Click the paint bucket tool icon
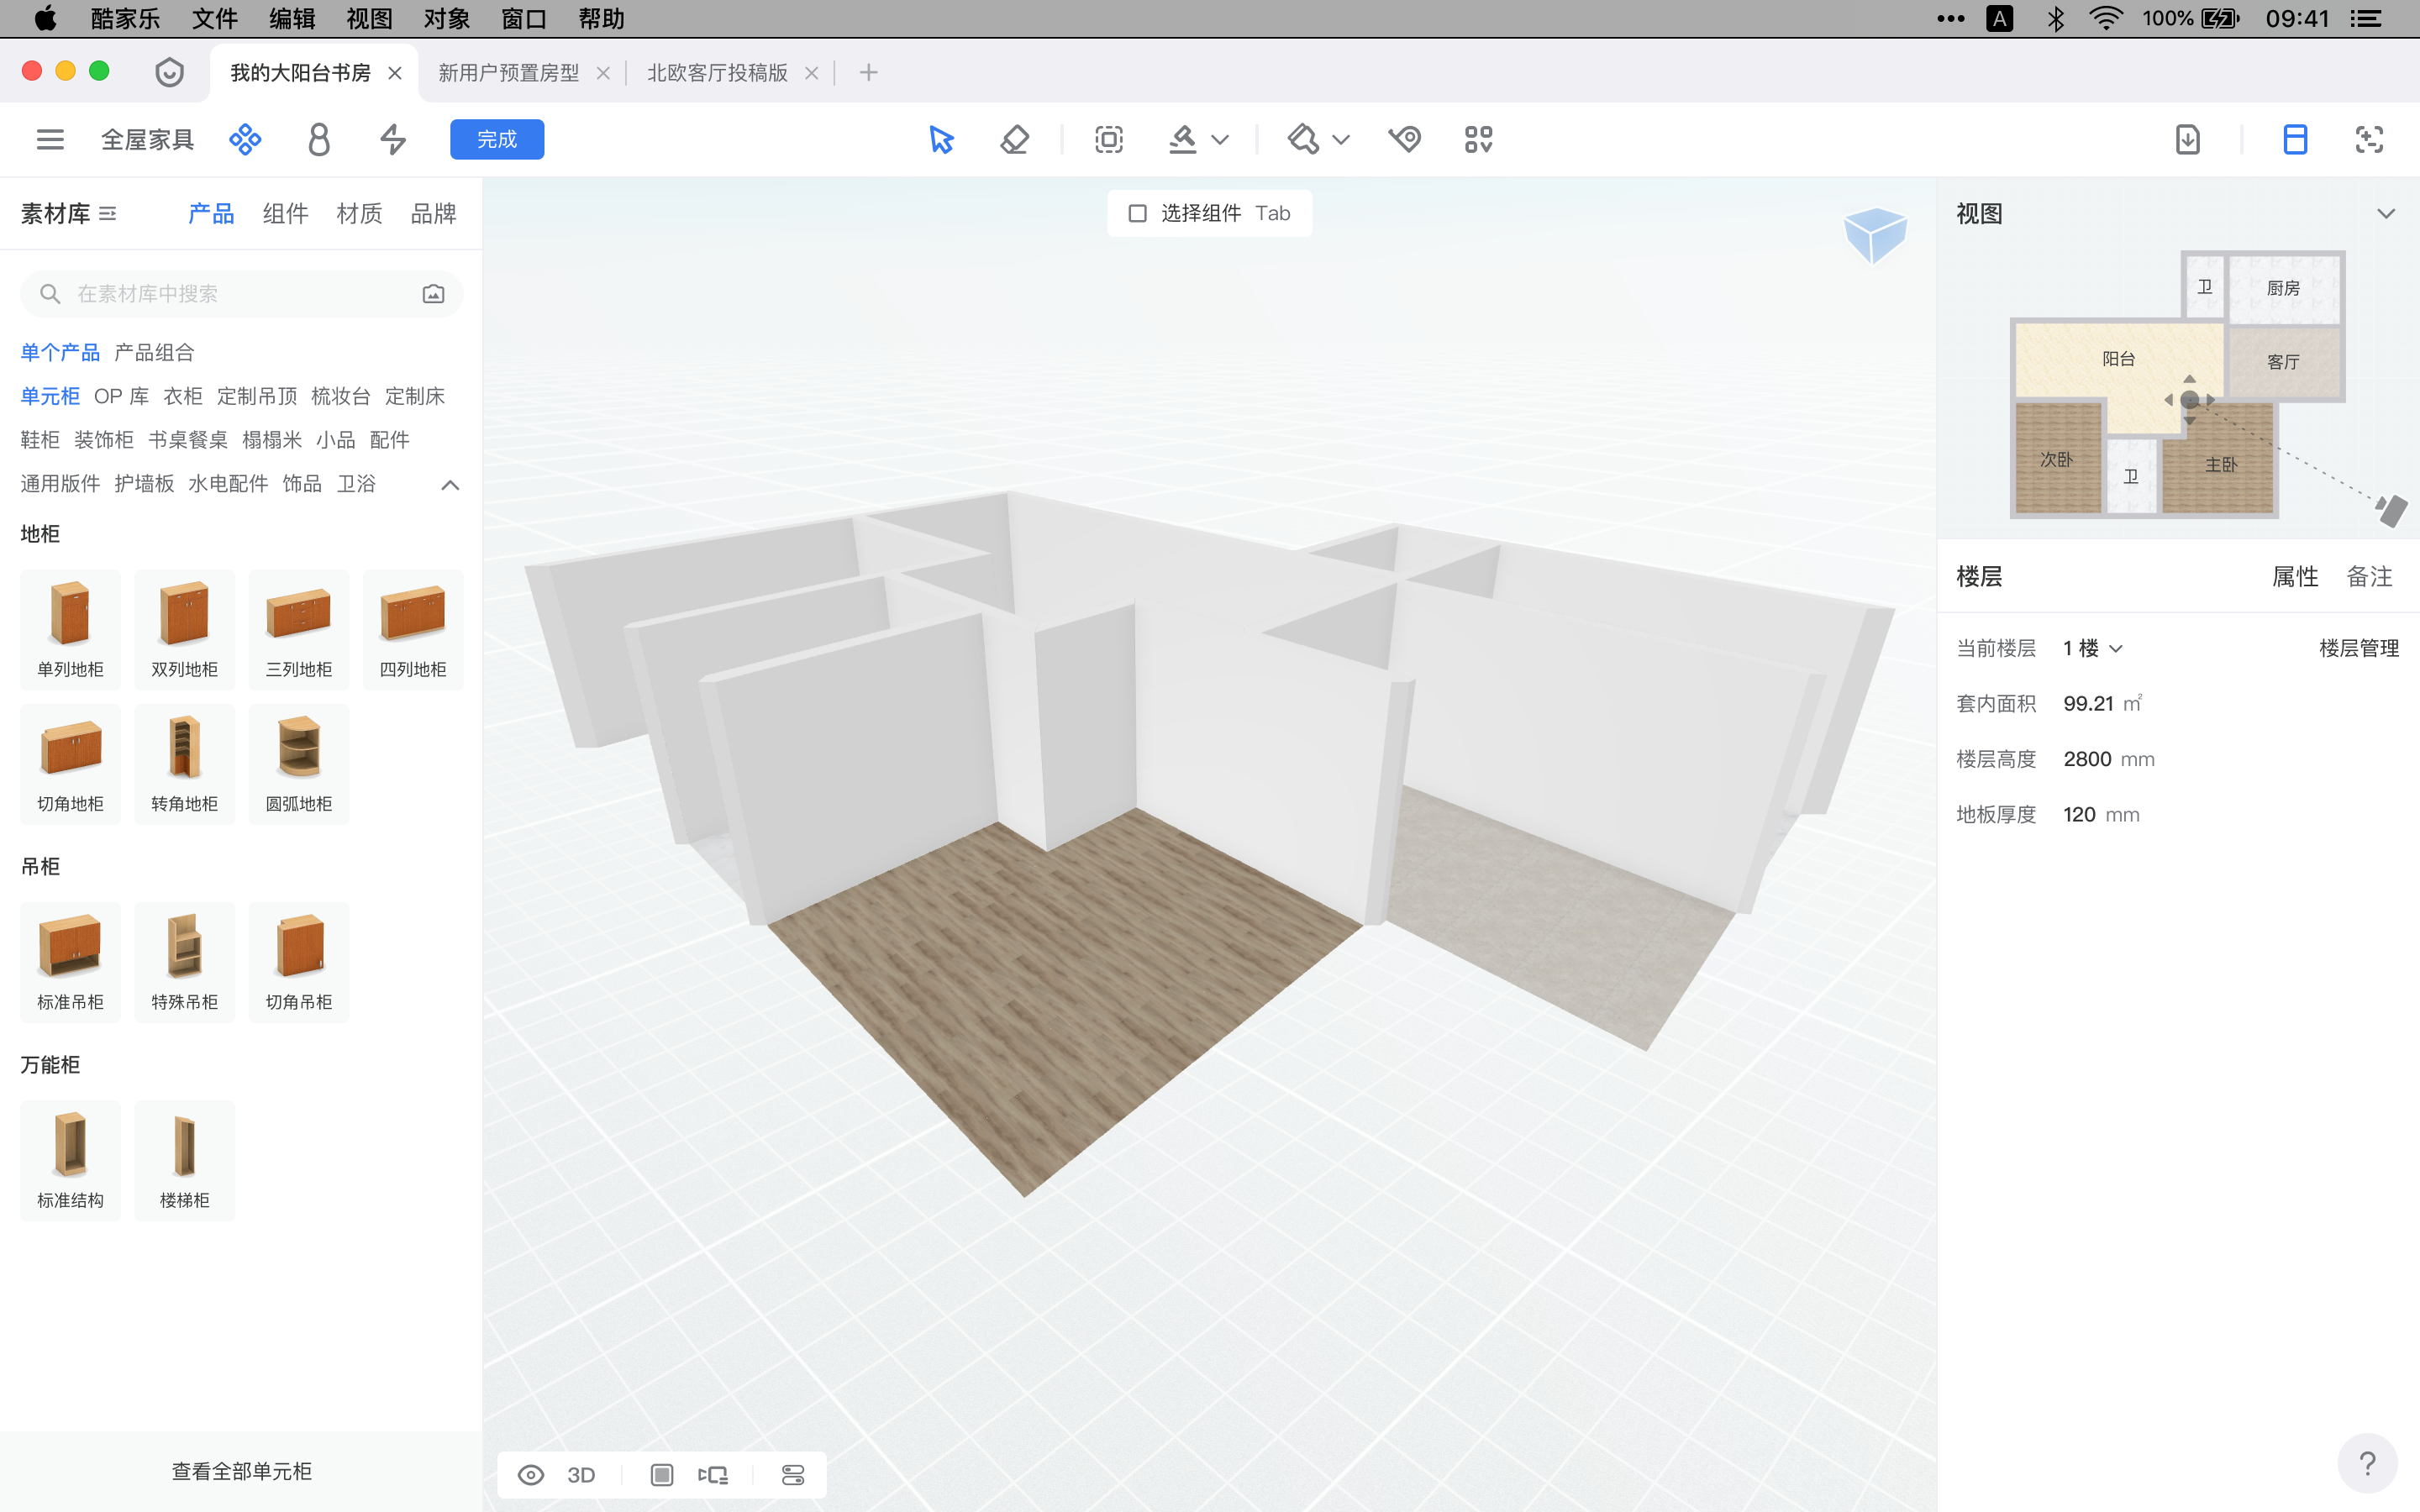This screenshot has height=1512, width=2420. (x=1303, y=139)
